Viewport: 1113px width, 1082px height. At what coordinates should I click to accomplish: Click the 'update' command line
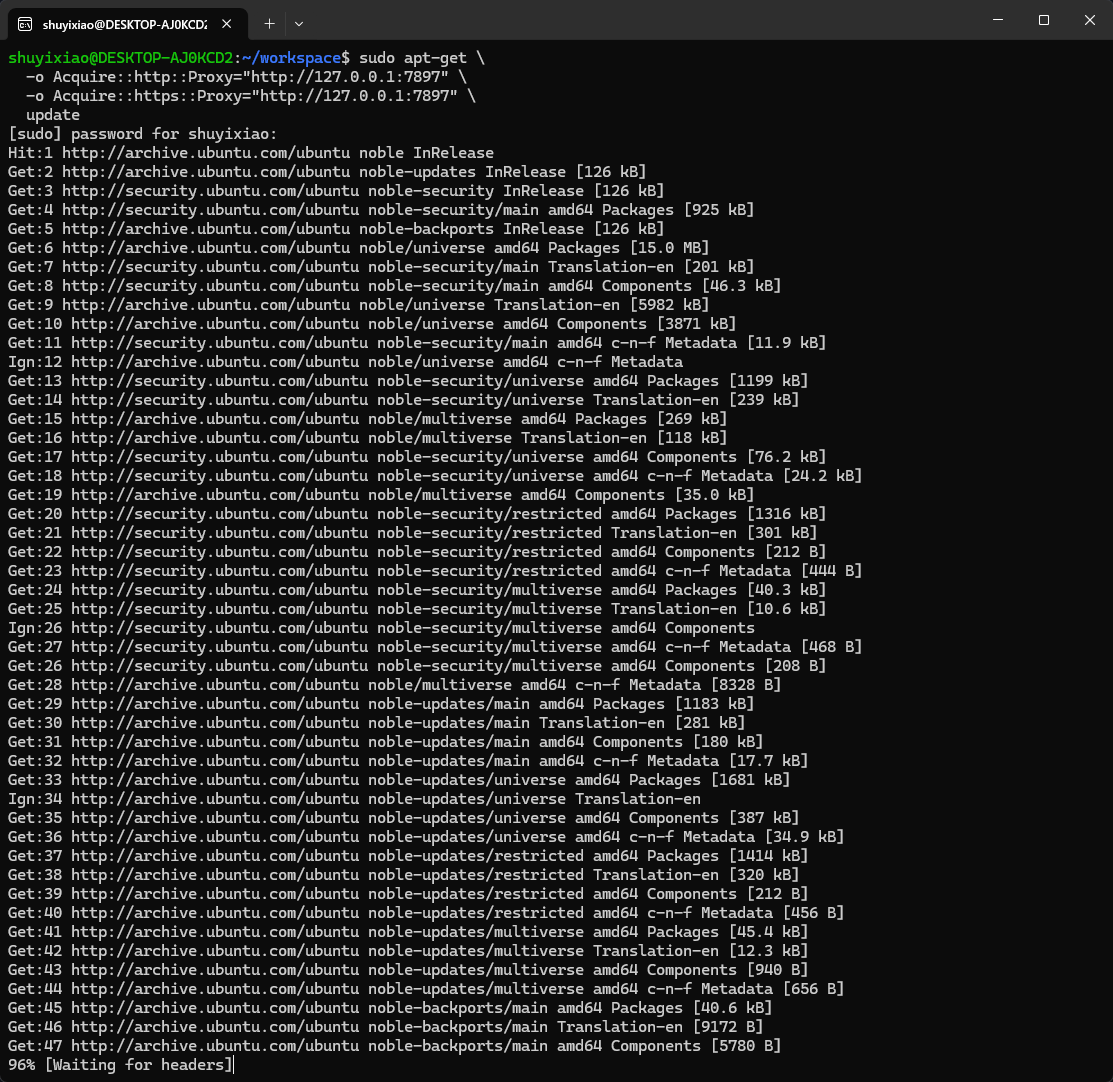pyautogui.click(x=53, y=115)
